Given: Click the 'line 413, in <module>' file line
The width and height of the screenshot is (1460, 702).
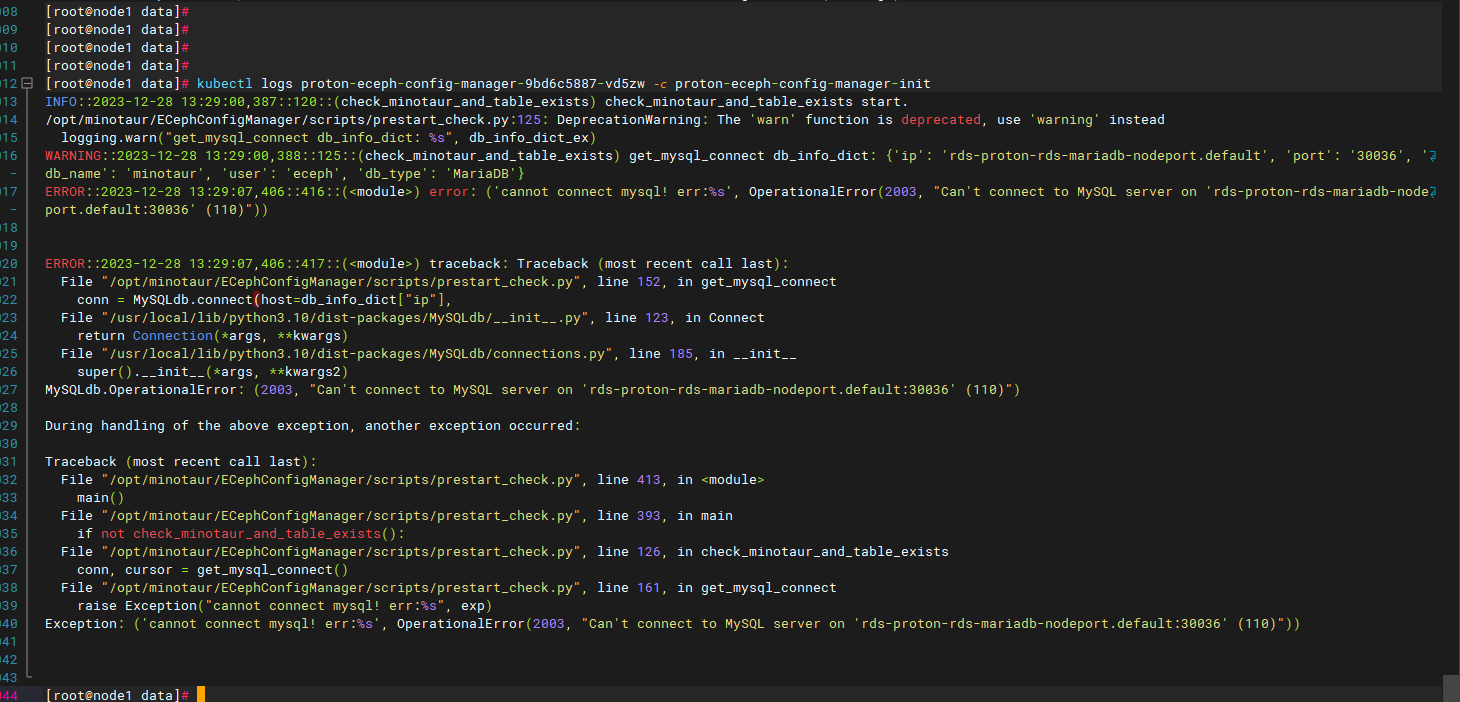Looking at the screenshot, I should click(x=413, y=480).
